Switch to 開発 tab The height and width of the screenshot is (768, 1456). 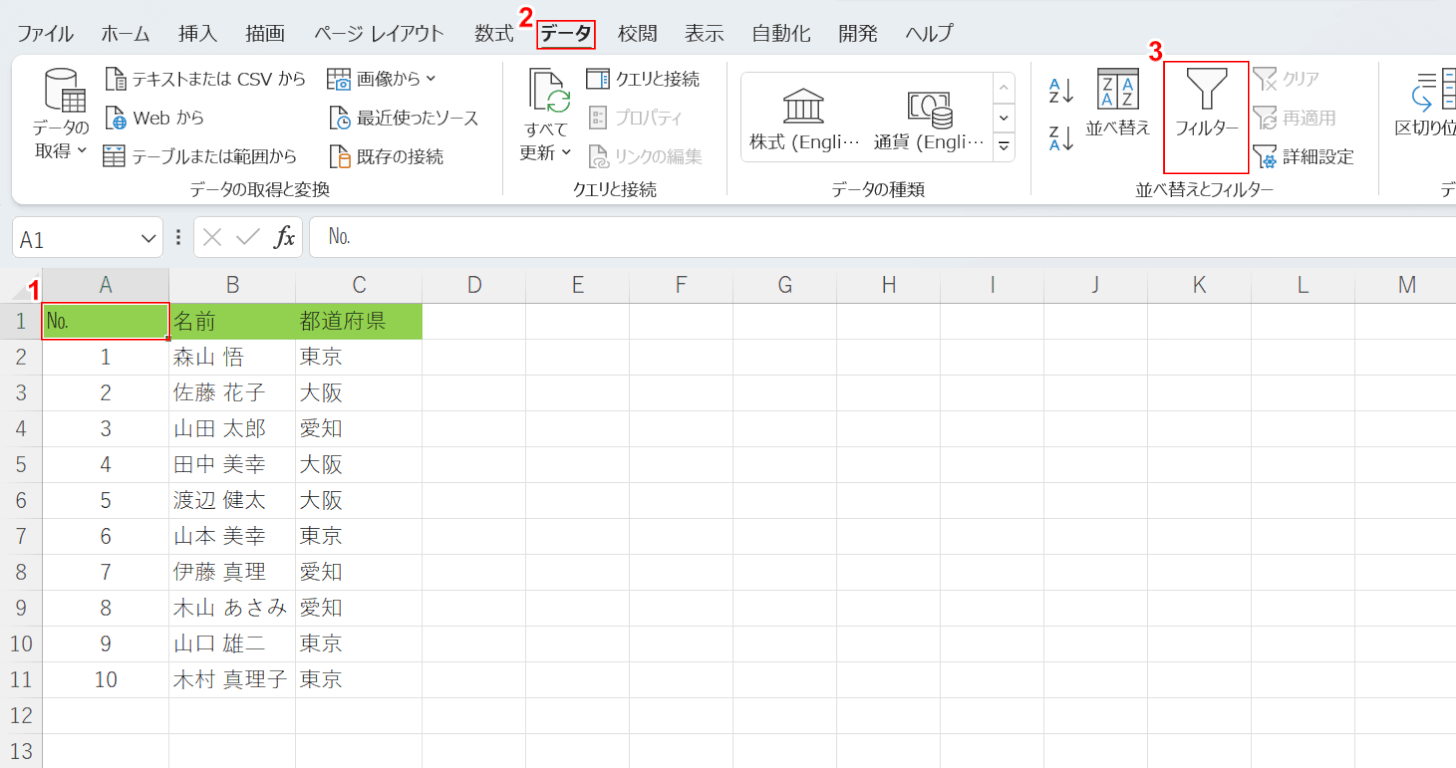click(x=857, y=33)
